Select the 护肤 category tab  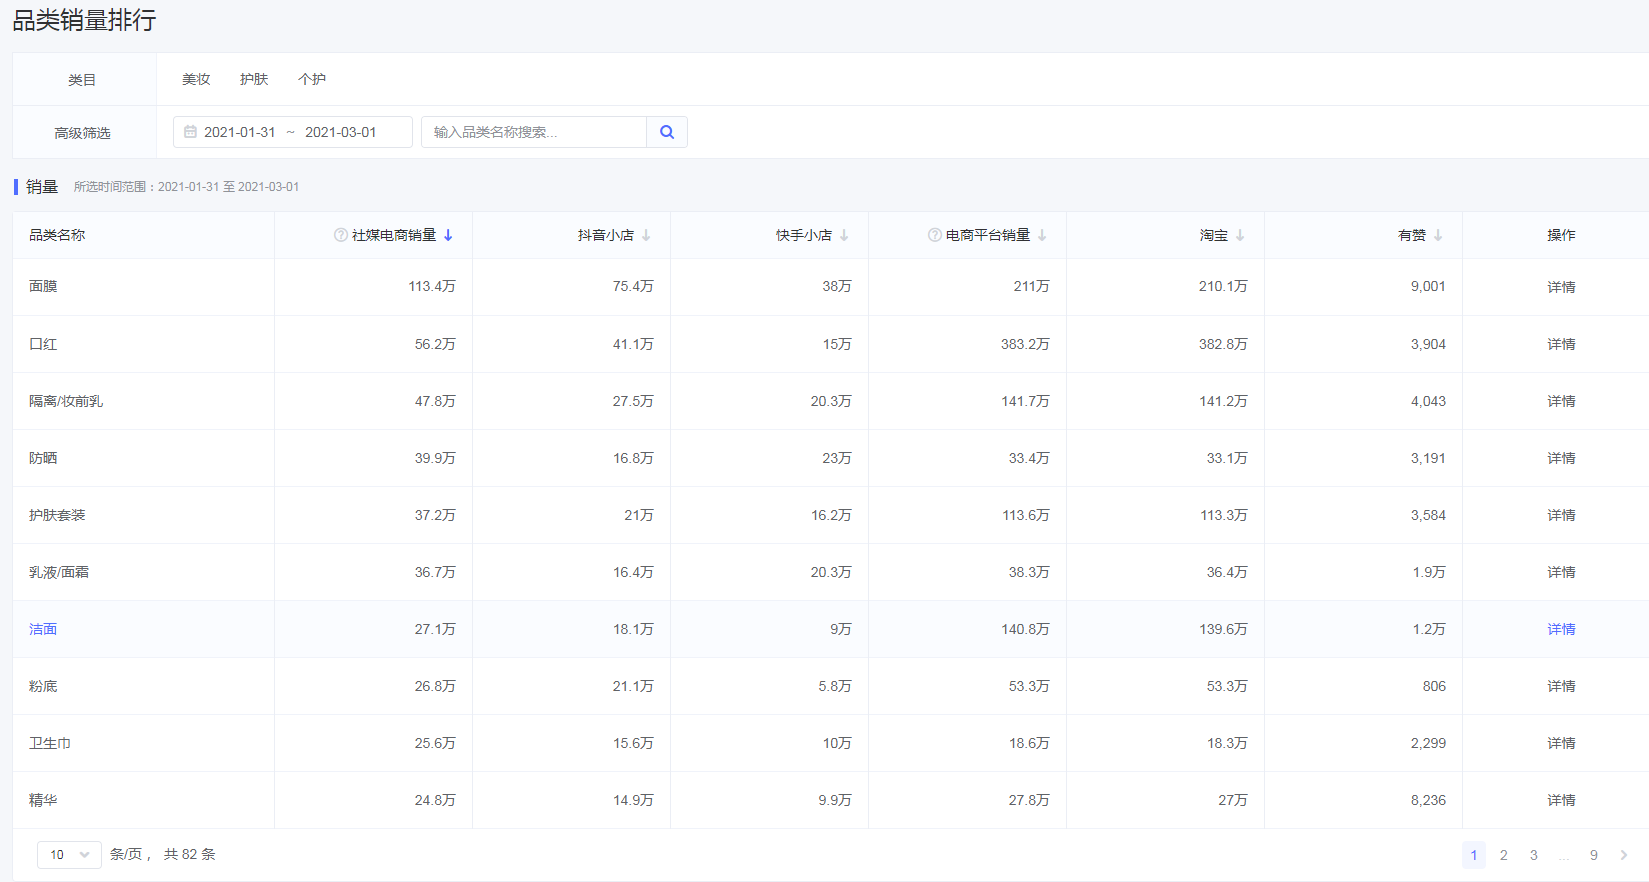[254, 79]
